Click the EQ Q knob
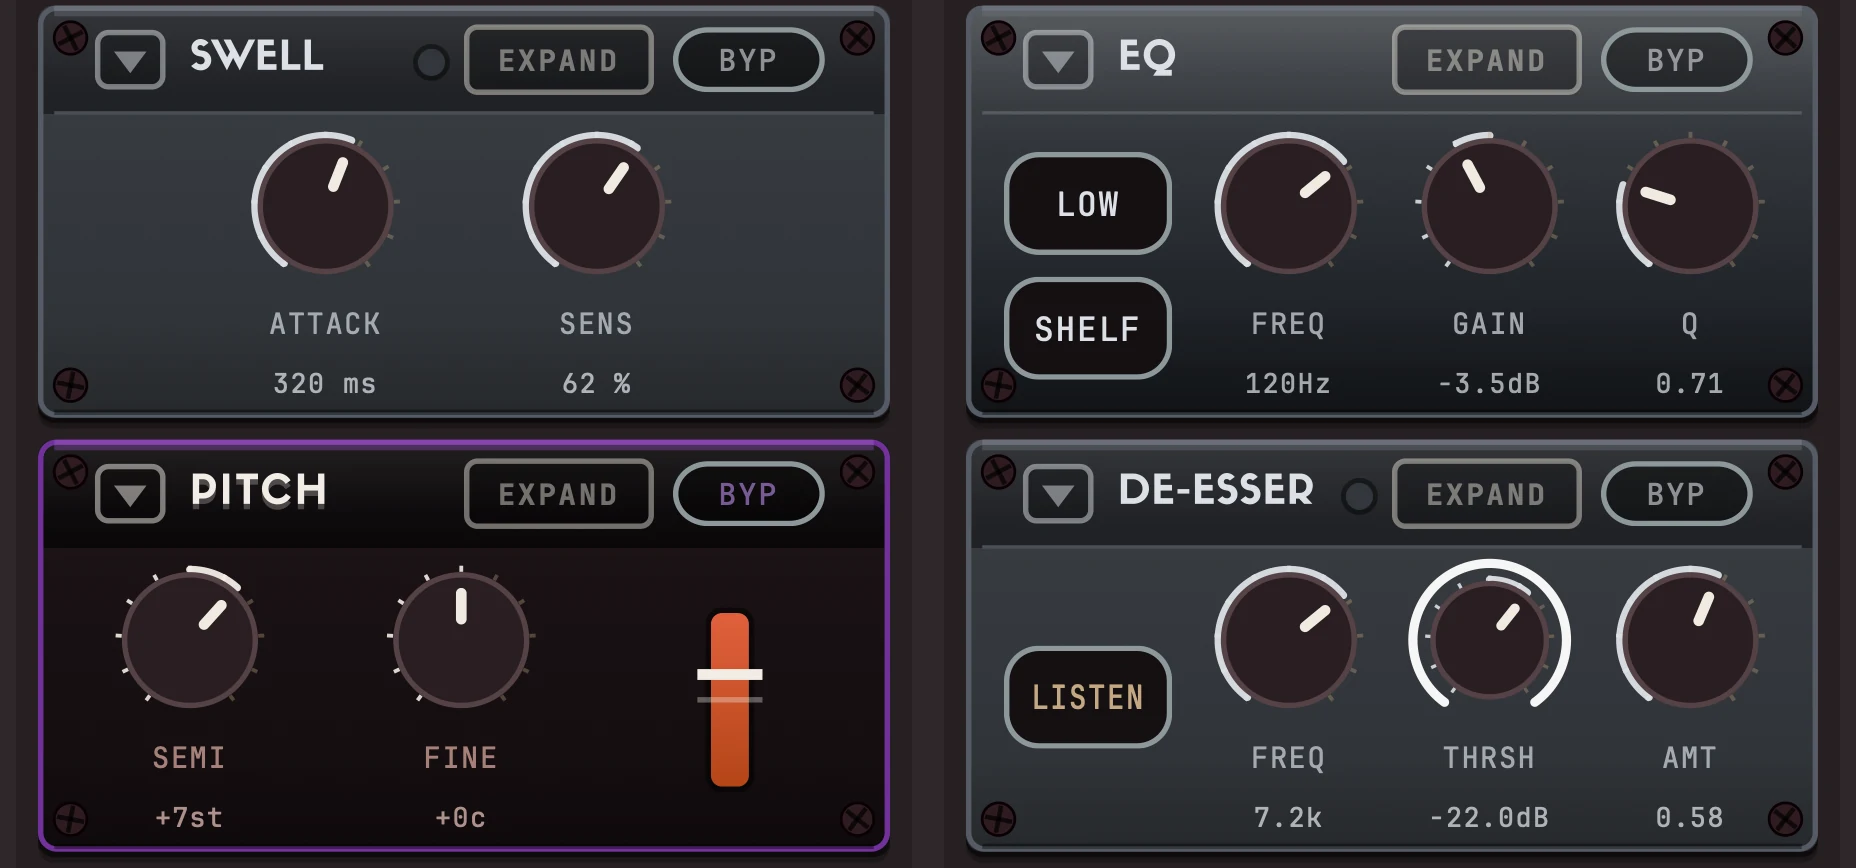1856x868 pixels. (x=1690, y=204)
